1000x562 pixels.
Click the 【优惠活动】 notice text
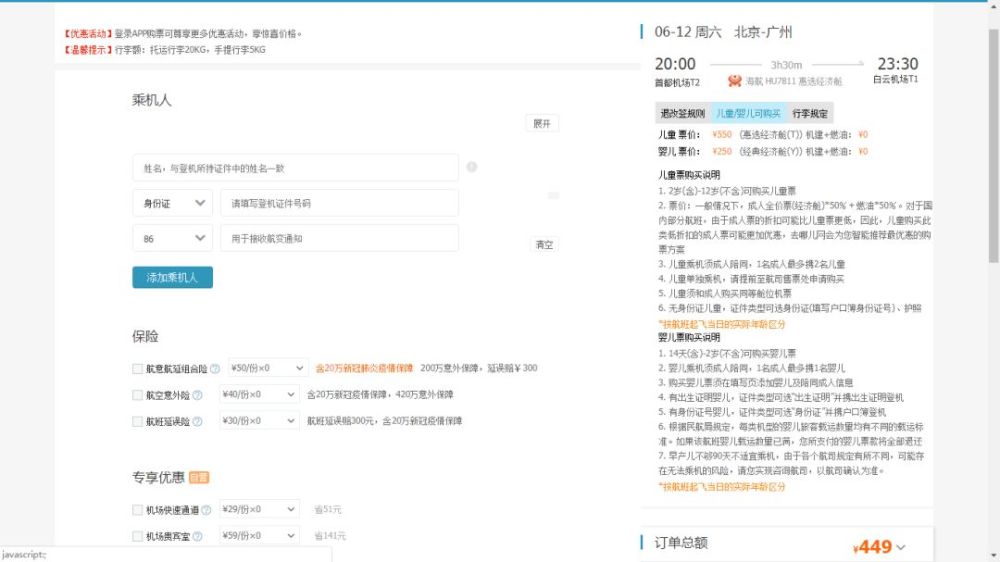(x=88, y=34)
